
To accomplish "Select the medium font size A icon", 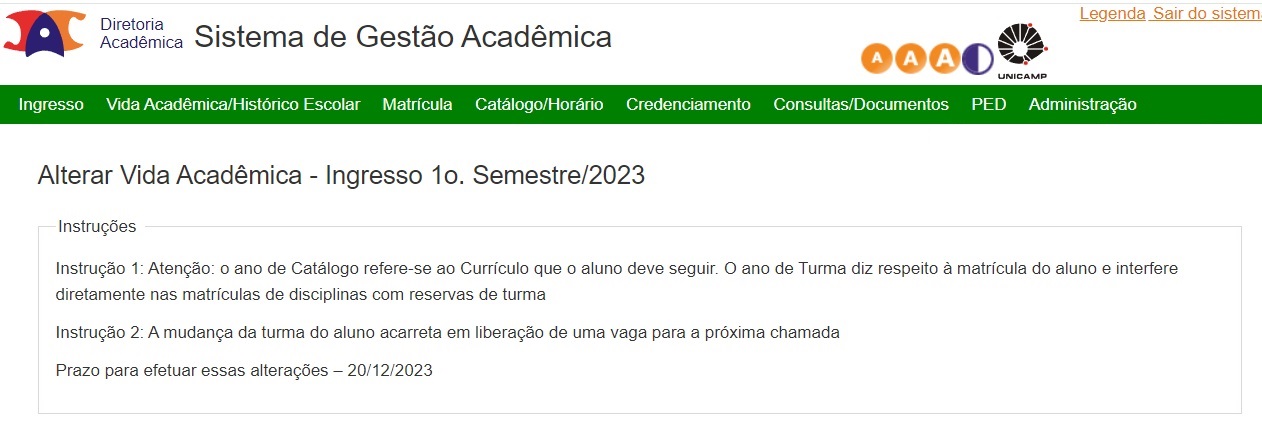I will click(911, 59).
